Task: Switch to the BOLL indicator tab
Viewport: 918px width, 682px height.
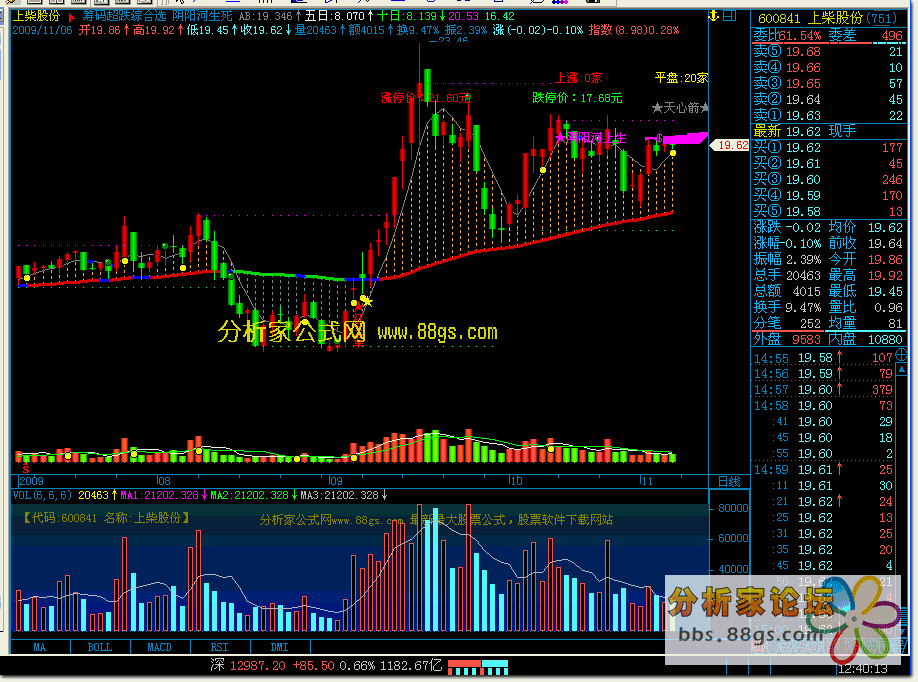Action: [100, 647]
